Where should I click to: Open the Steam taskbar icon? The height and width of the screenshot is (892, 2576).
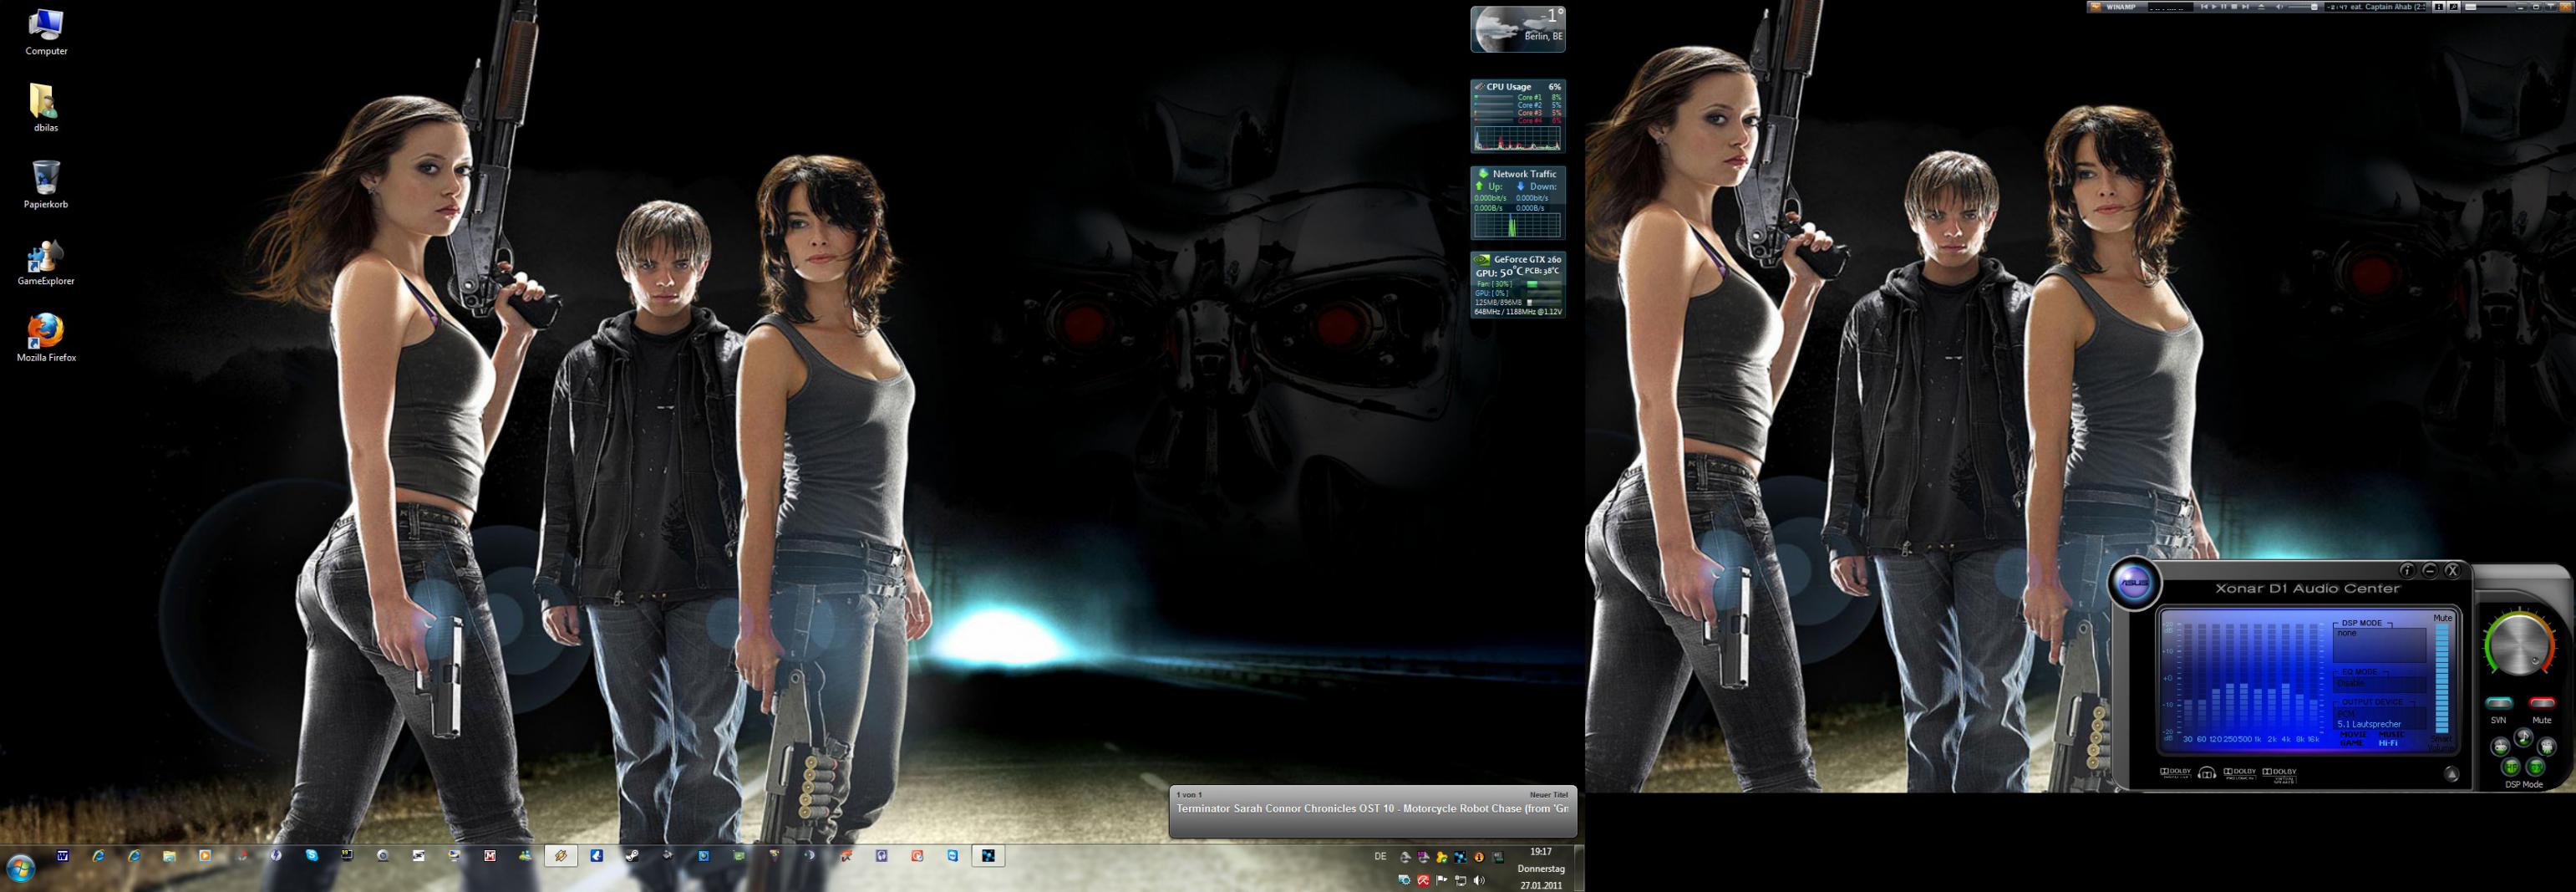(633, 856)
